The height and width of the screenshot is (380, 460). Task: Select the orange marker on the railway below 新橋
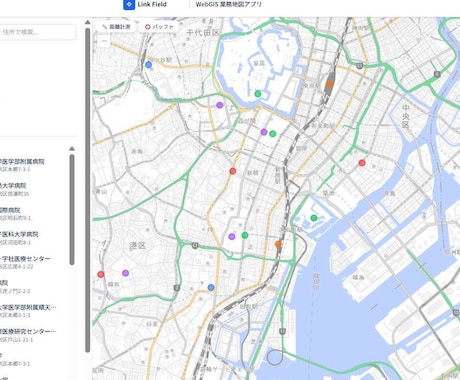278,244
